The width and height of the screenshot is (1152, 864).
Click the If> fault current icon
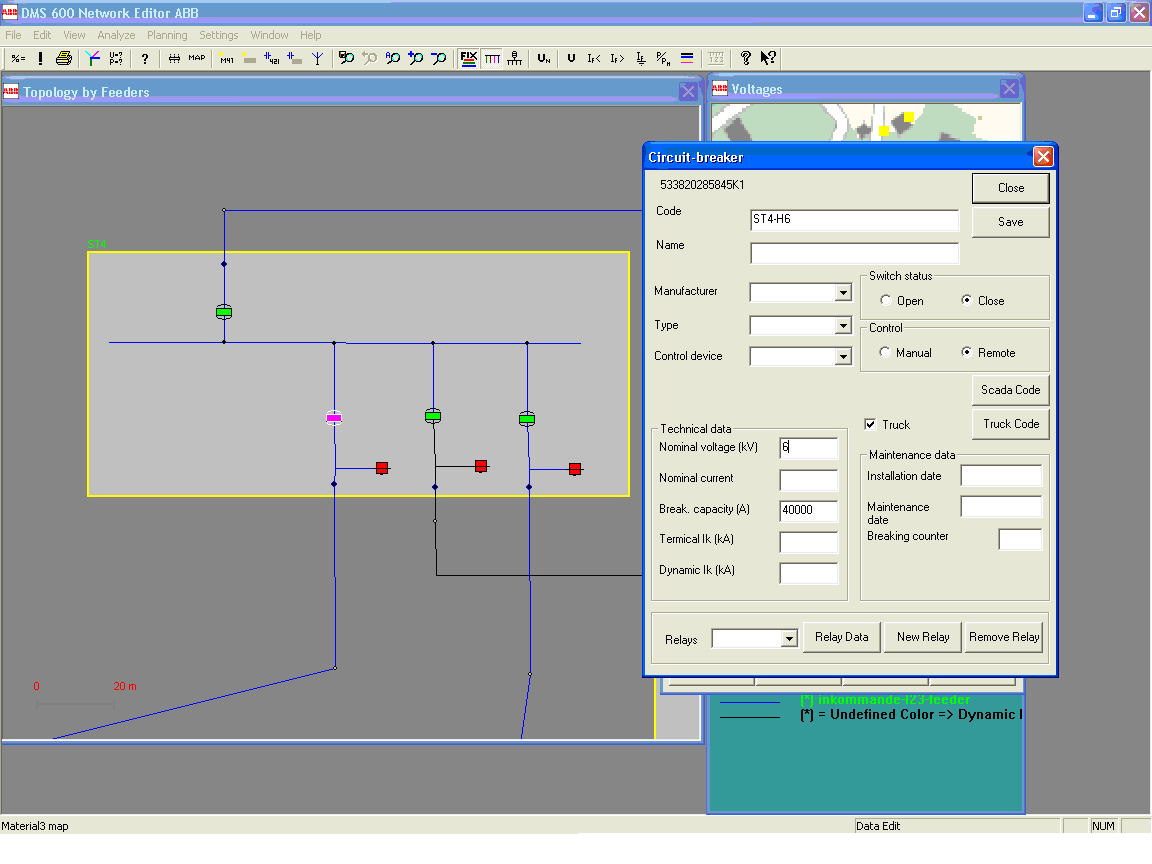click(617, 58)
